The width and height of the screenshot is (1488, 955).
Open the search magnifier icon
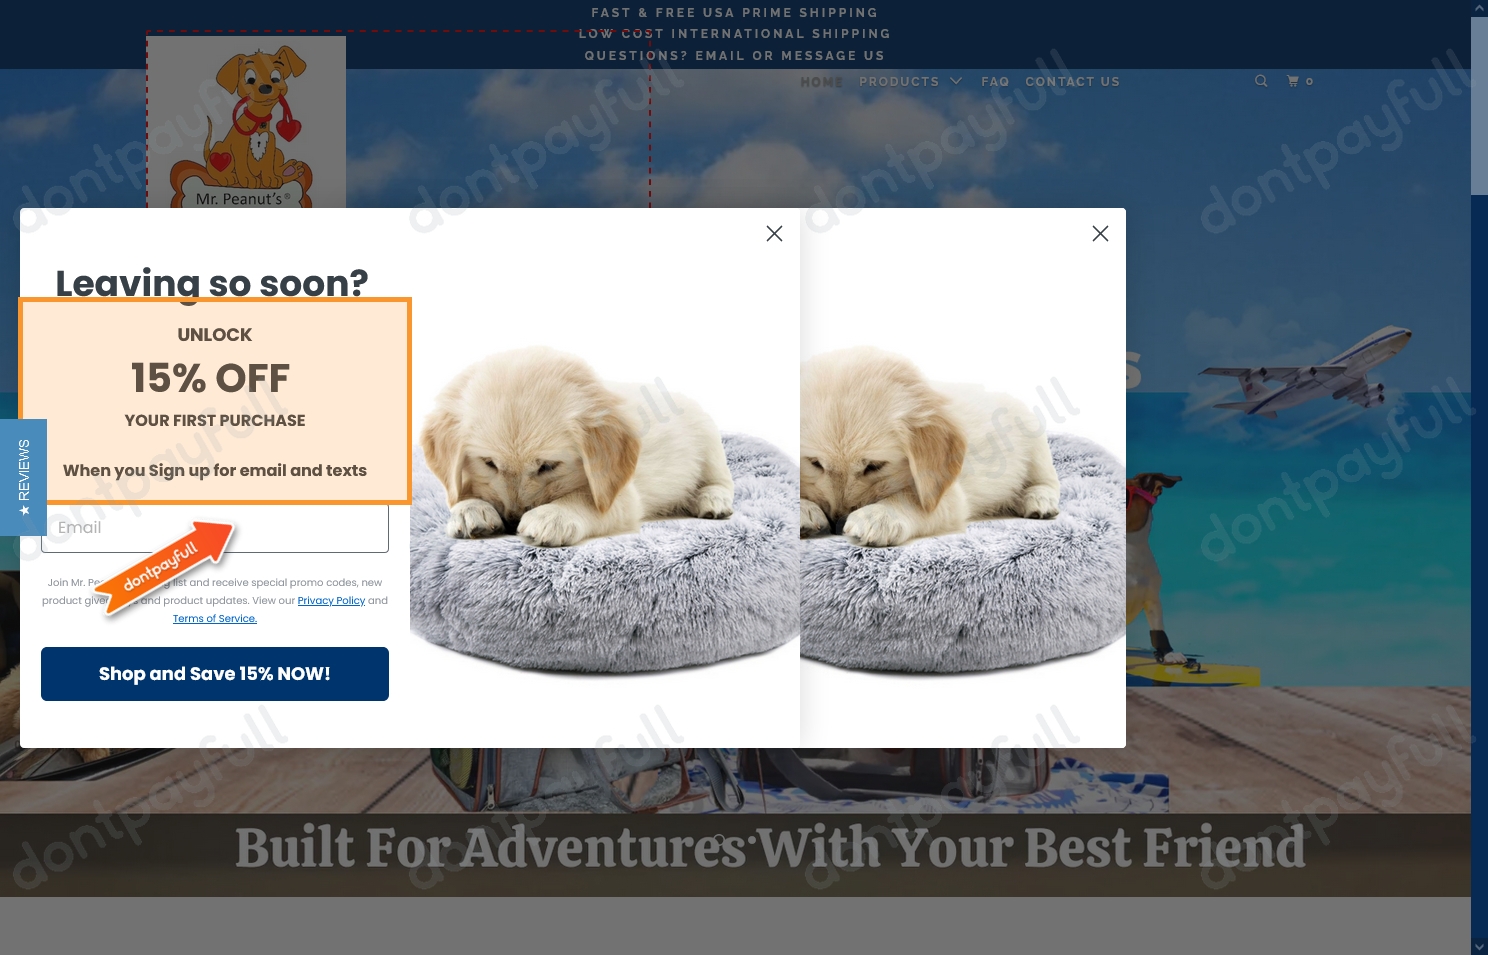pyautogui.click(x=1261, y=81)
